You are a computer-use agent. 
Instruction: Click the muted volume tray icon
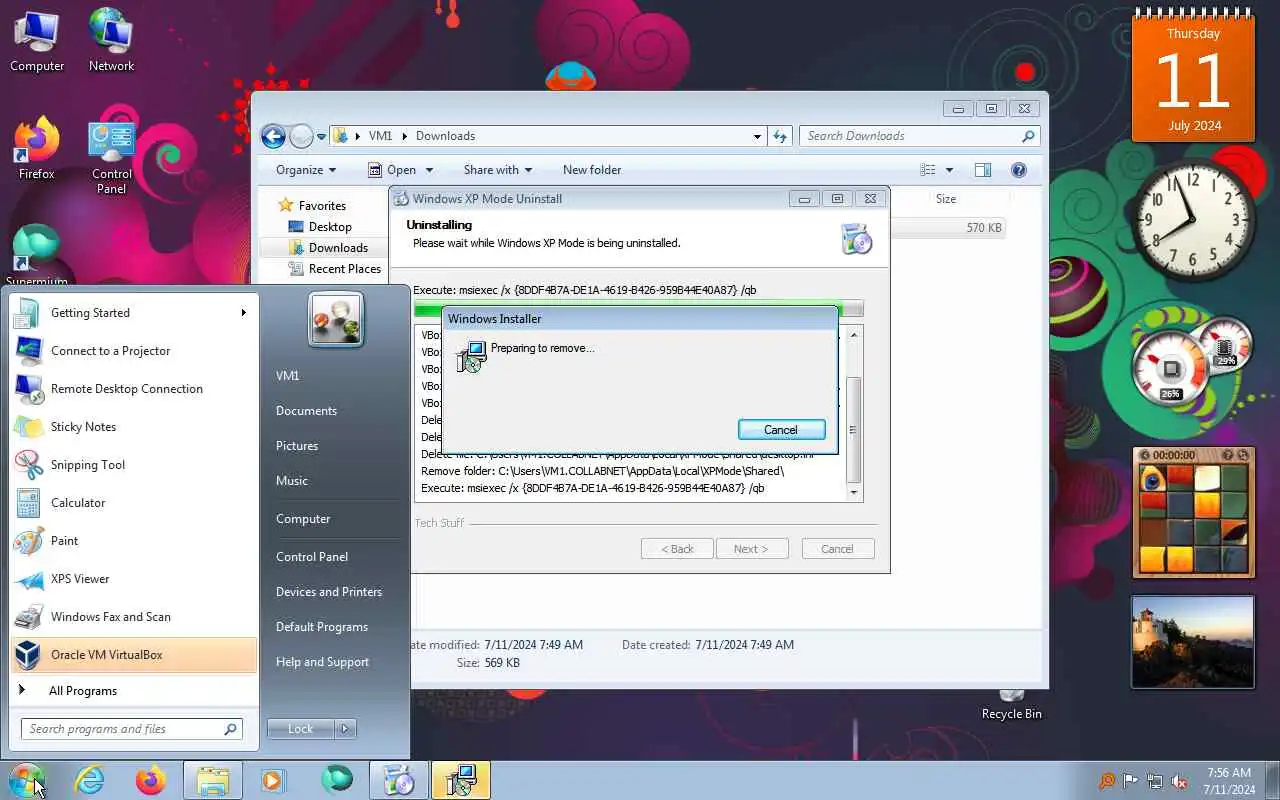coord(1180,781)
